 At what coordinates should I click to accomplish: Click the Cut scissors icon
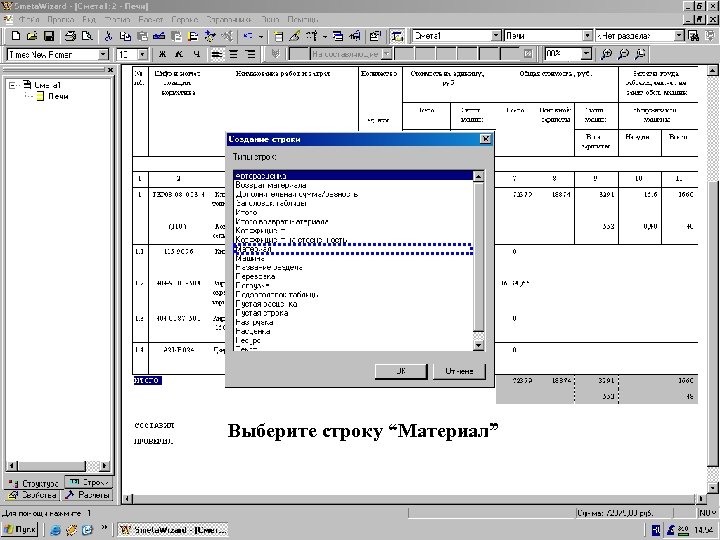tap(108, 36)
